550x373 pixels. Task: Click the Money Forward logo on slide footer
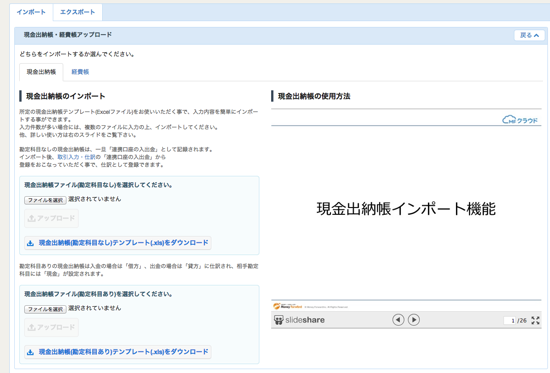coord(288,306)
